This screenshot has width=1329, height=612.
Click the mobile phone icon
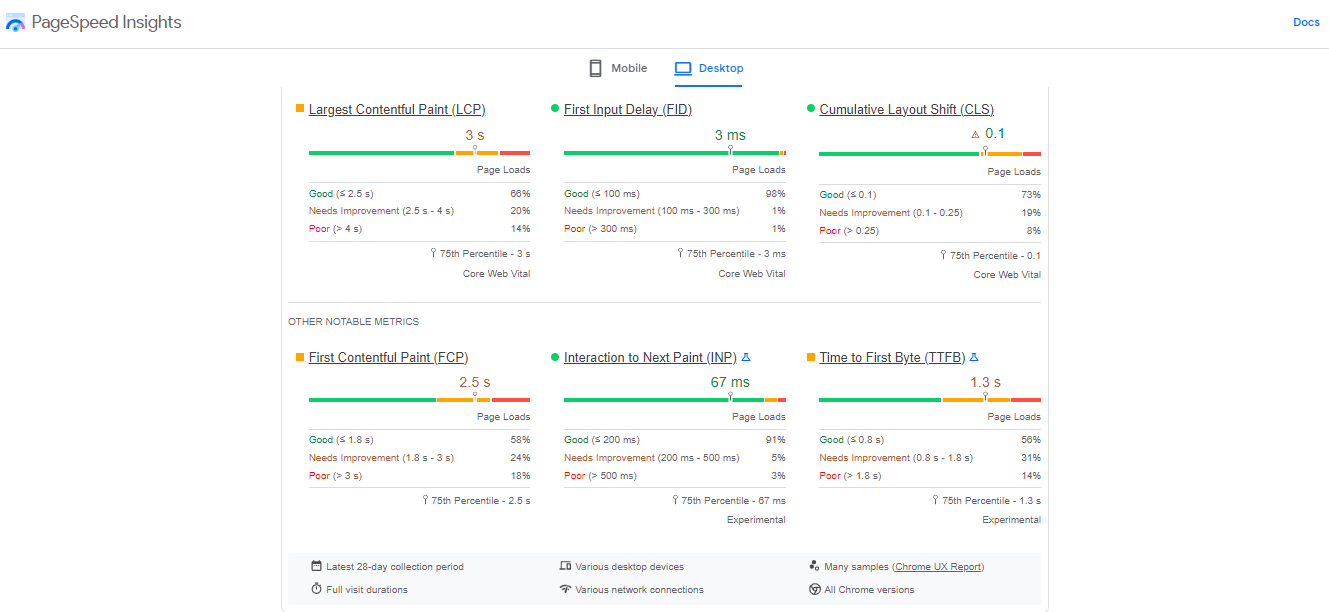tap(595, 68)
